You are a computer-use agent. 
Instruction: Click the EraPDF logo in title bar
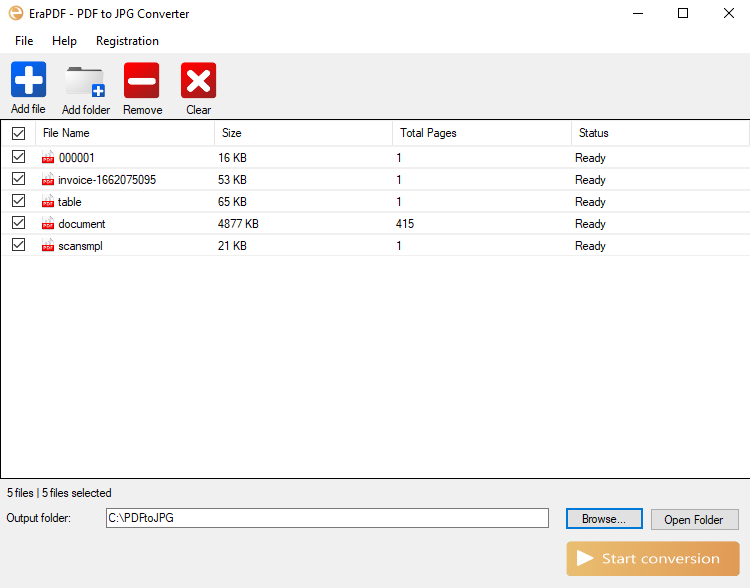click(x=16, y=13)
